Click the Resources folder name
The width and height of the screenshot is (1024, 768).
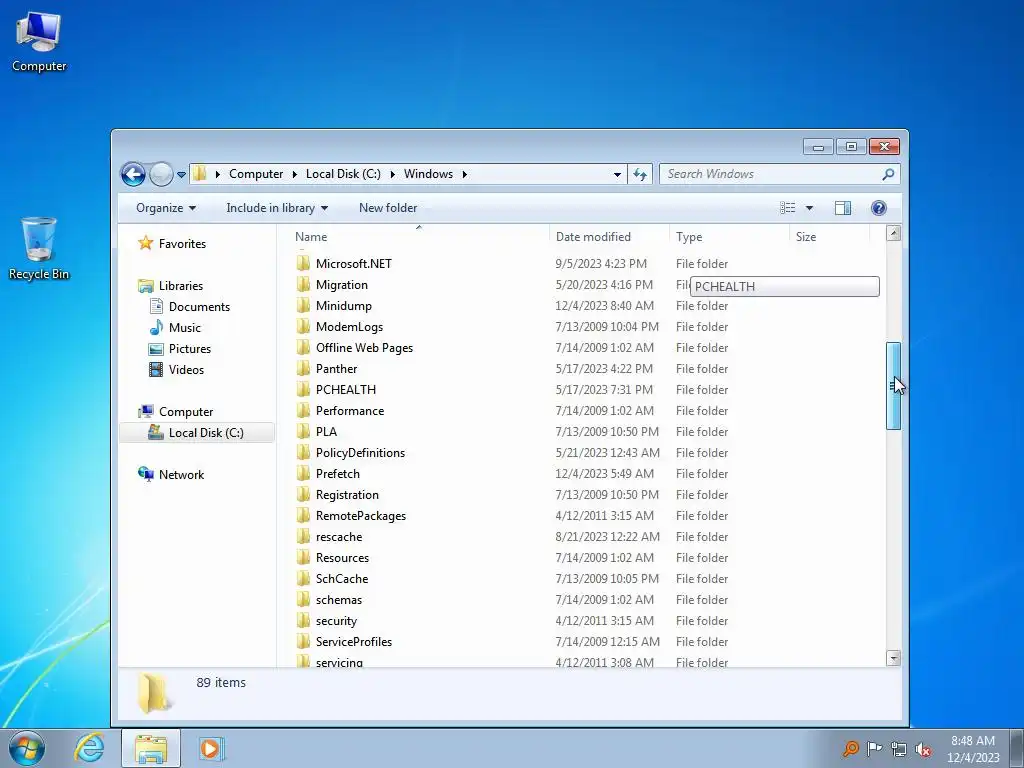coord(342,558)
